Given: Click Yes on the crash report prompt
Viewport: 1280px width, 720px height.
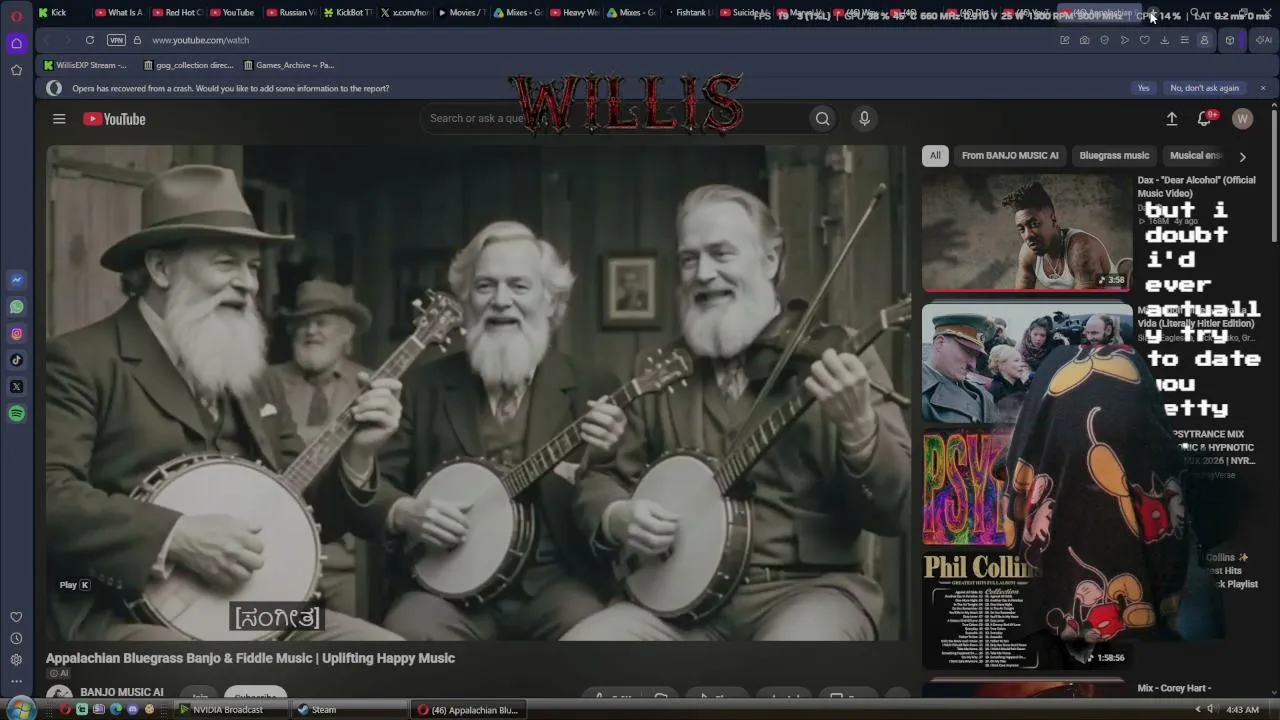Looking at the screenshot, I should tap(1143, 88).
